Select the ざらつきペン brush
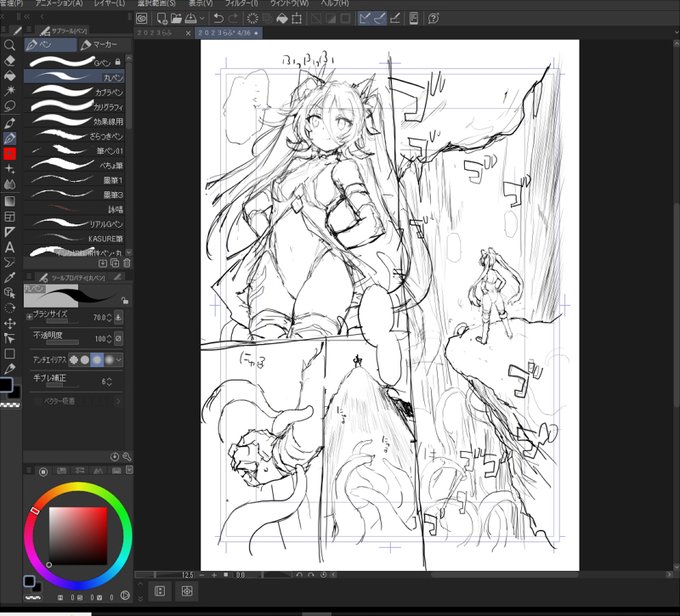The image size is (680, 616). point(74,136)
